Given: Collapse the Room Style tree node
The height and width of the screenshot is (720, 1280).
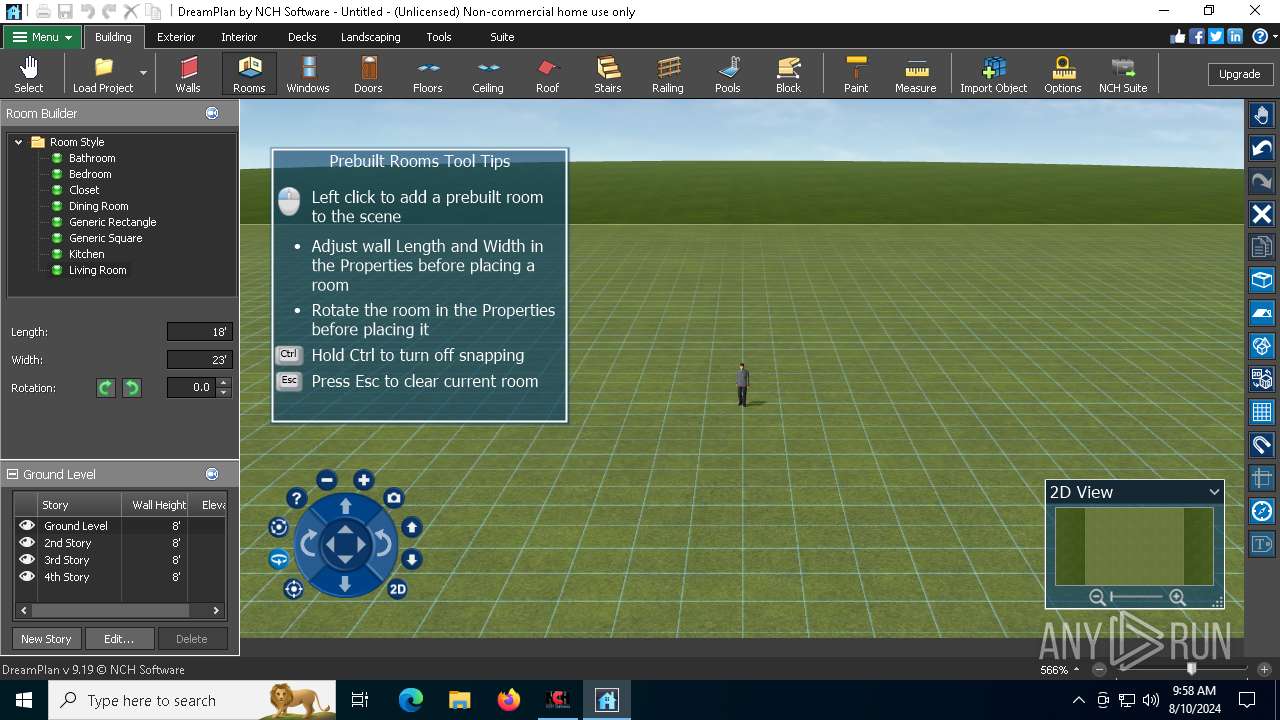Looking at the screenshot, I should pos(18,142).
